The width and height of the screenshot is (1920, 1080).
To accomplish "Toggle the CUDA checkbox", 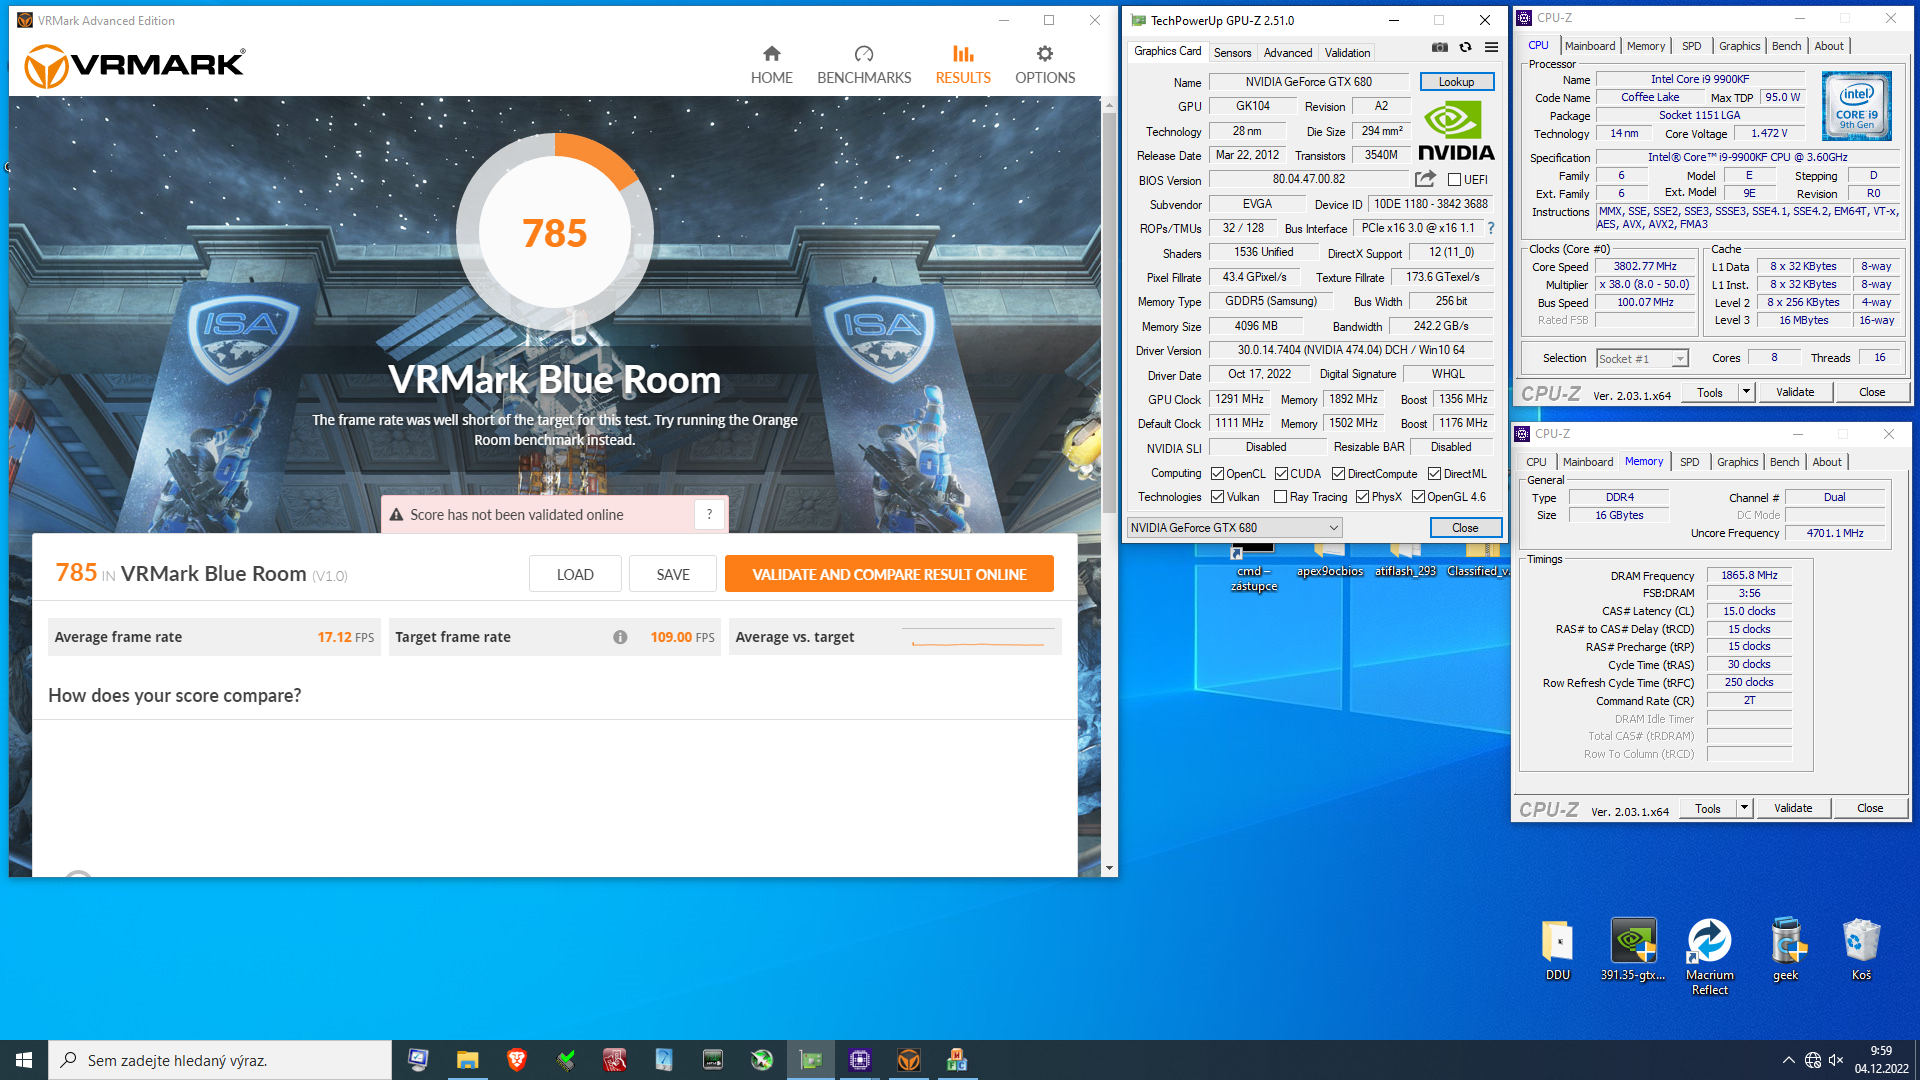I will coord(1281,474).
